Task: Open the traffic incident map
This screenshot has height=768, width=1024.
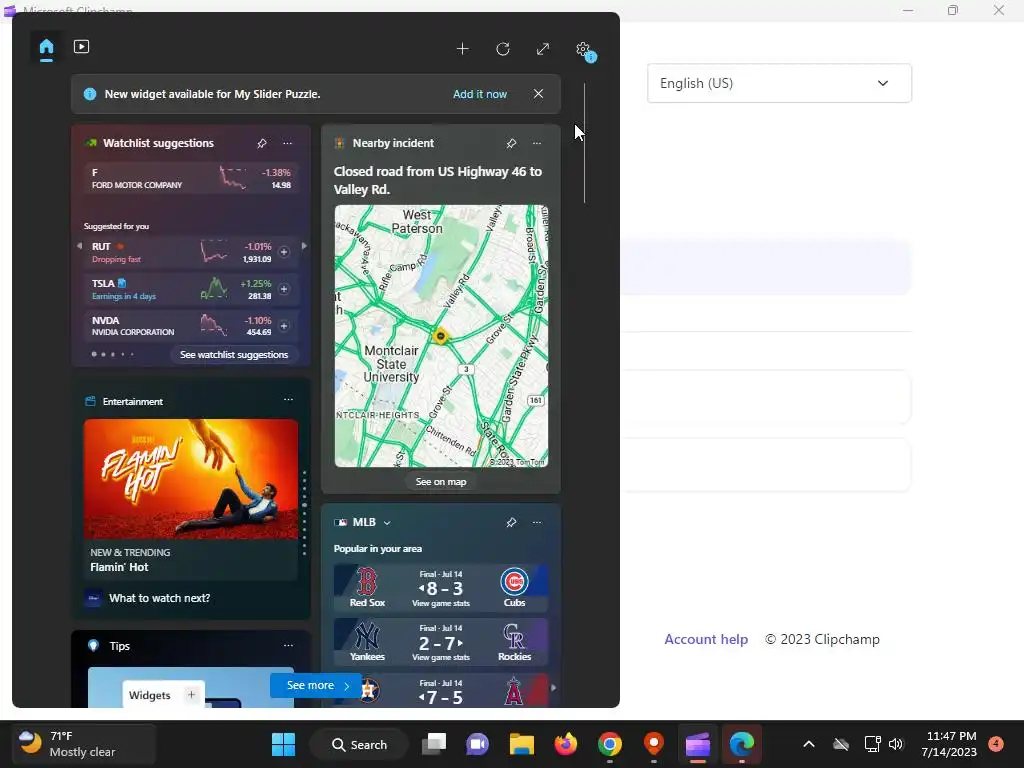Action: pos(441,336)
